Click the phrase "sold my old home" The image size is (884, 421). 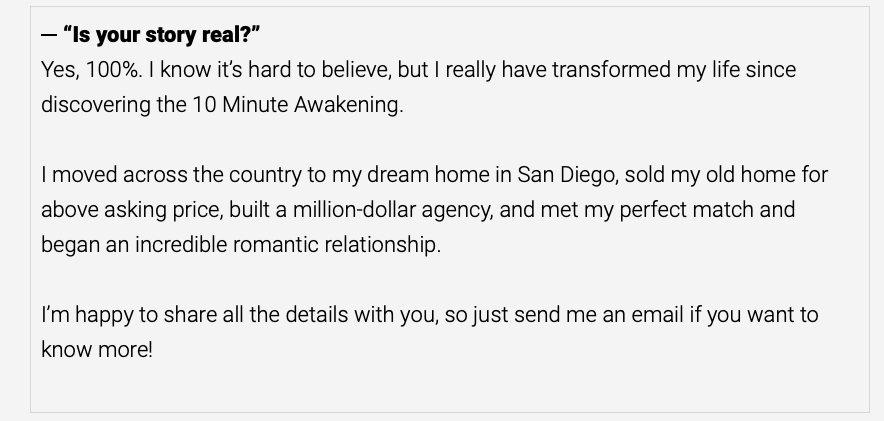712,175
